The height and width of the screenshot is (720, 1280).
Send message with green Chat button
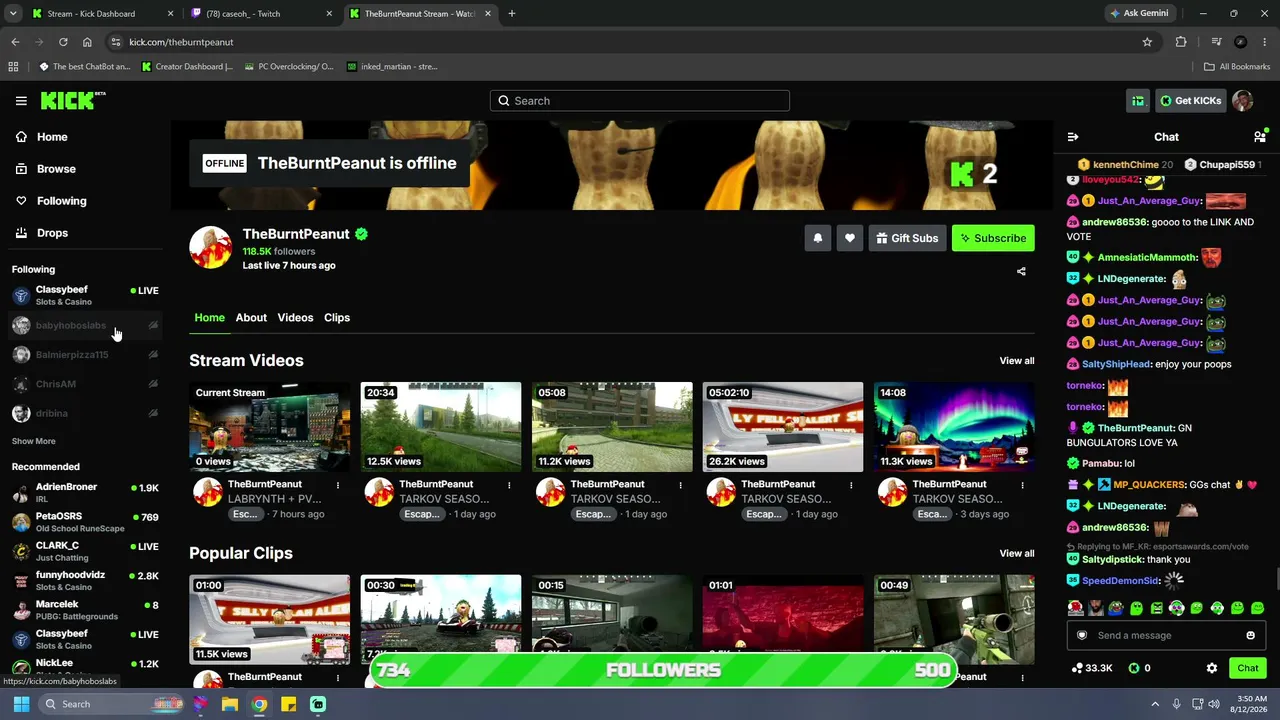click(x=1247, y=668)
